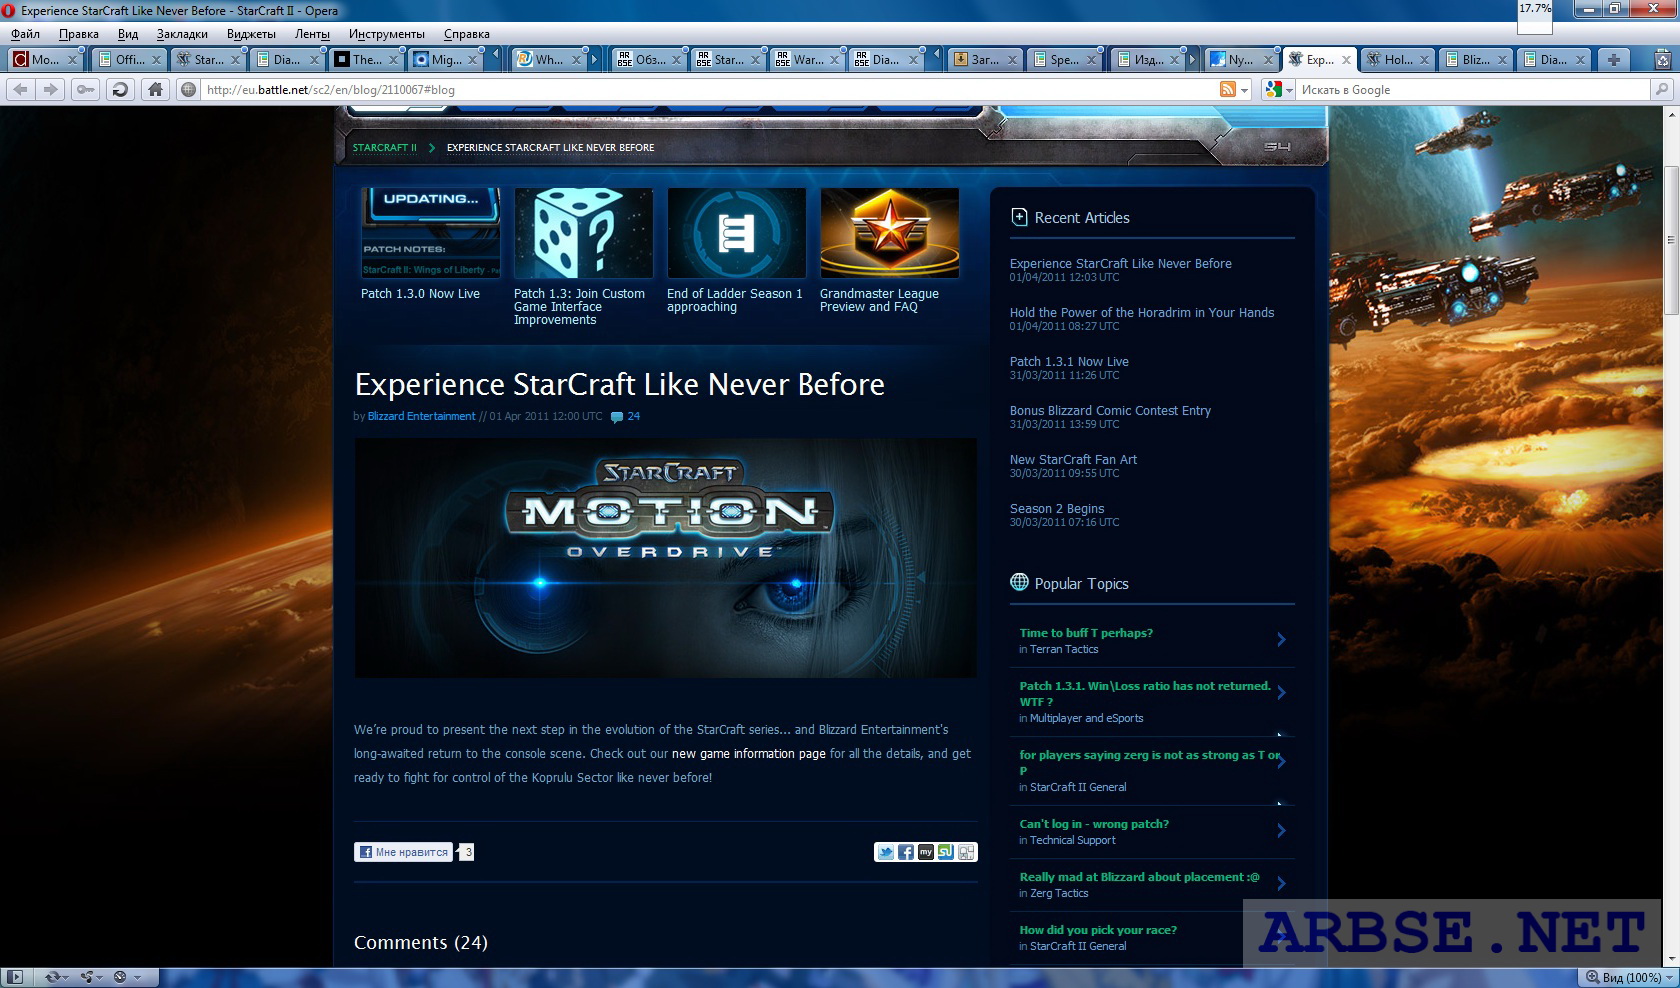The width and height of the screenshot is (1680, 988).
Task: Click the Искать в Google search field
Action: coord(1473,90)
